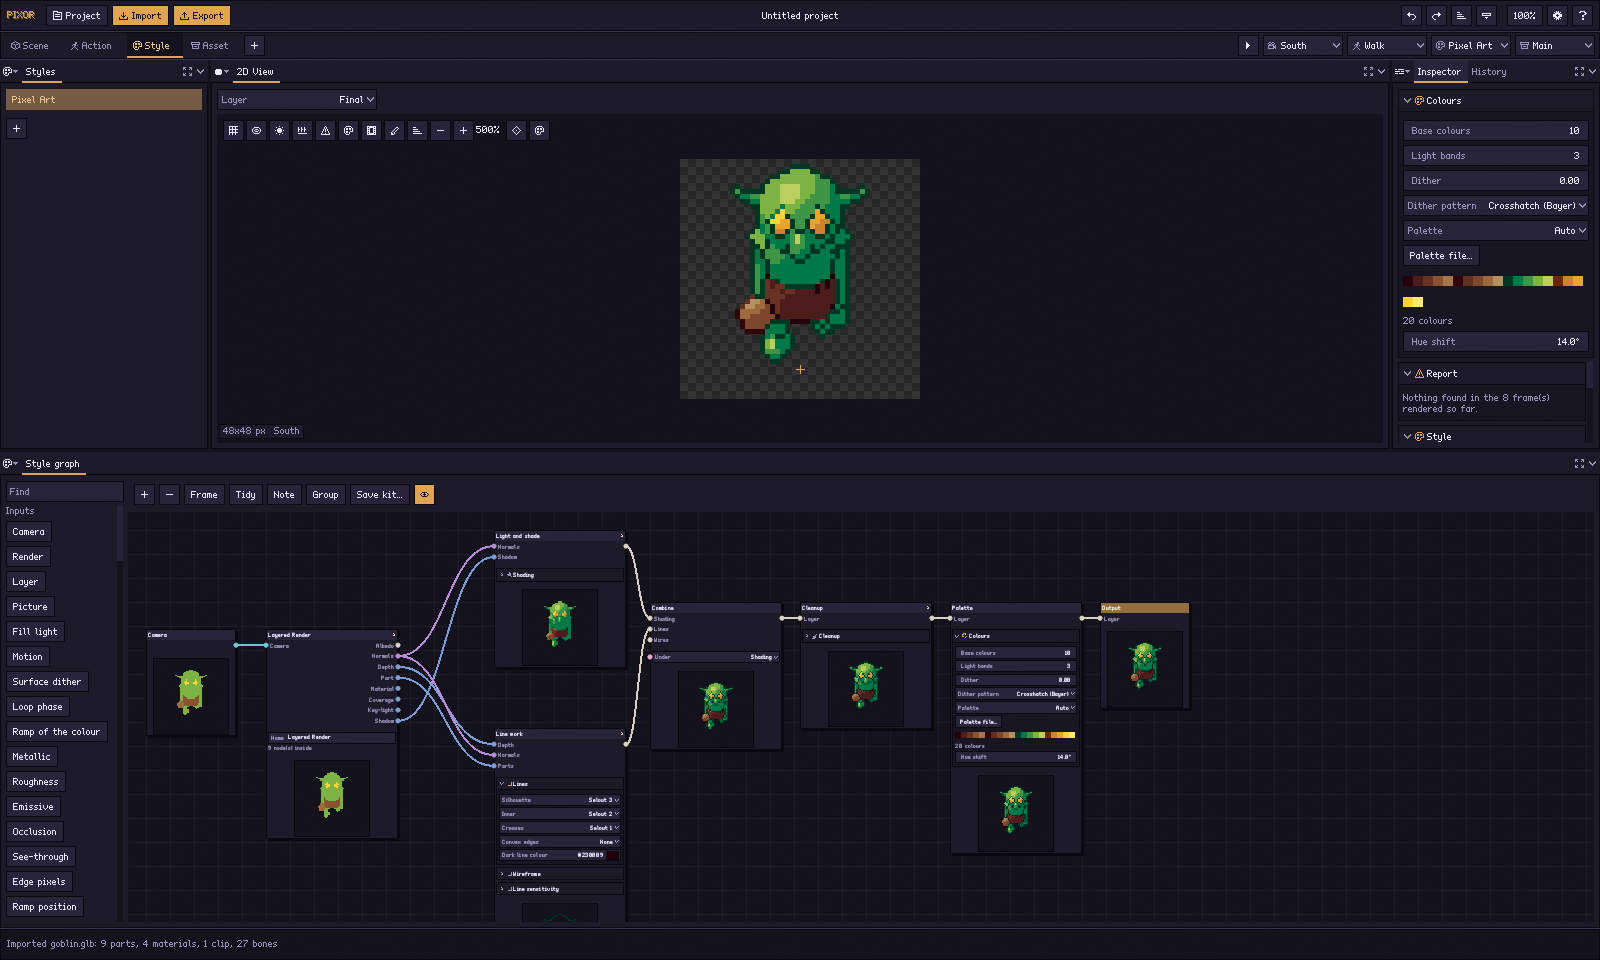The image size is (1600, 960).
Task: Redo the last action
Action: click(1436, 16)
